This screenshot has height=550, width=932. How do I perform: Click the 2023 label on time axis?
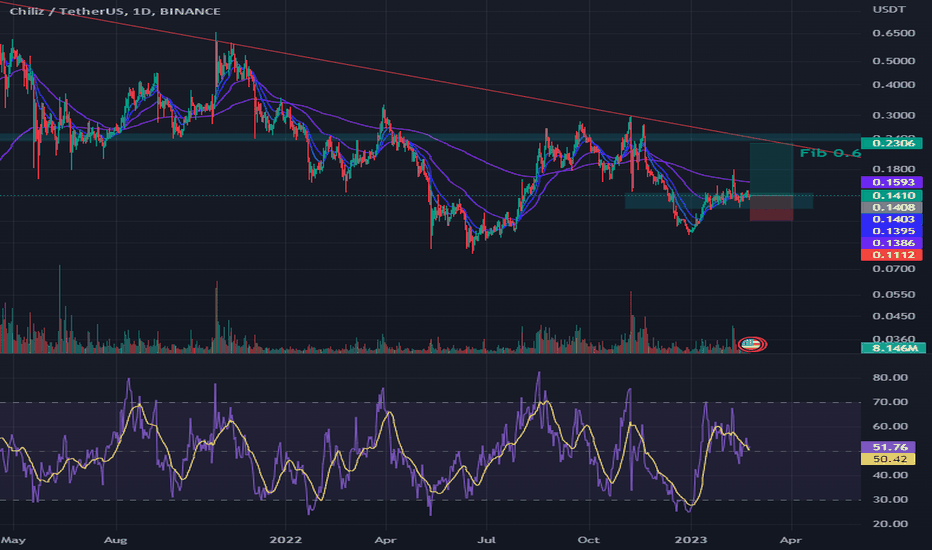tap(691, 540)
